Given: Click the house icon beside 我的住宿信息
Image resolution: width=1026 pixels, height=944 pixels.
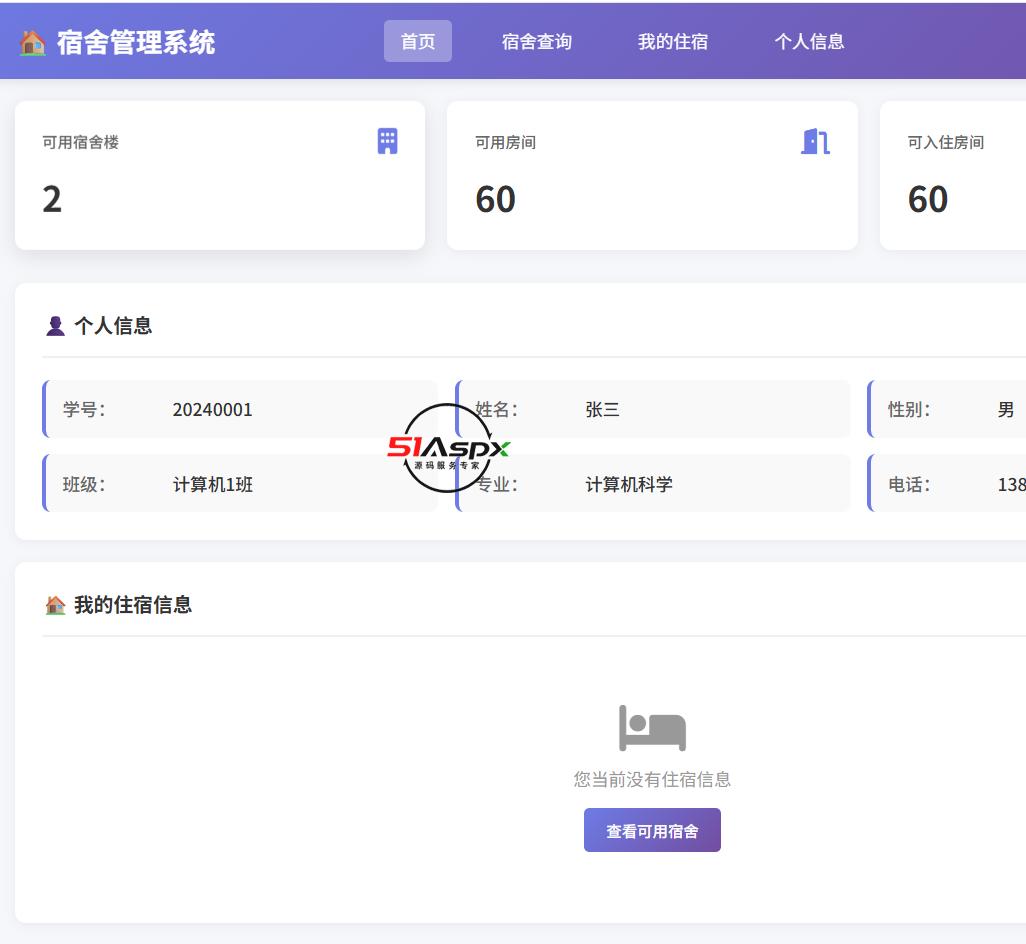Looking at the screenshot, I should pos(56,605).
